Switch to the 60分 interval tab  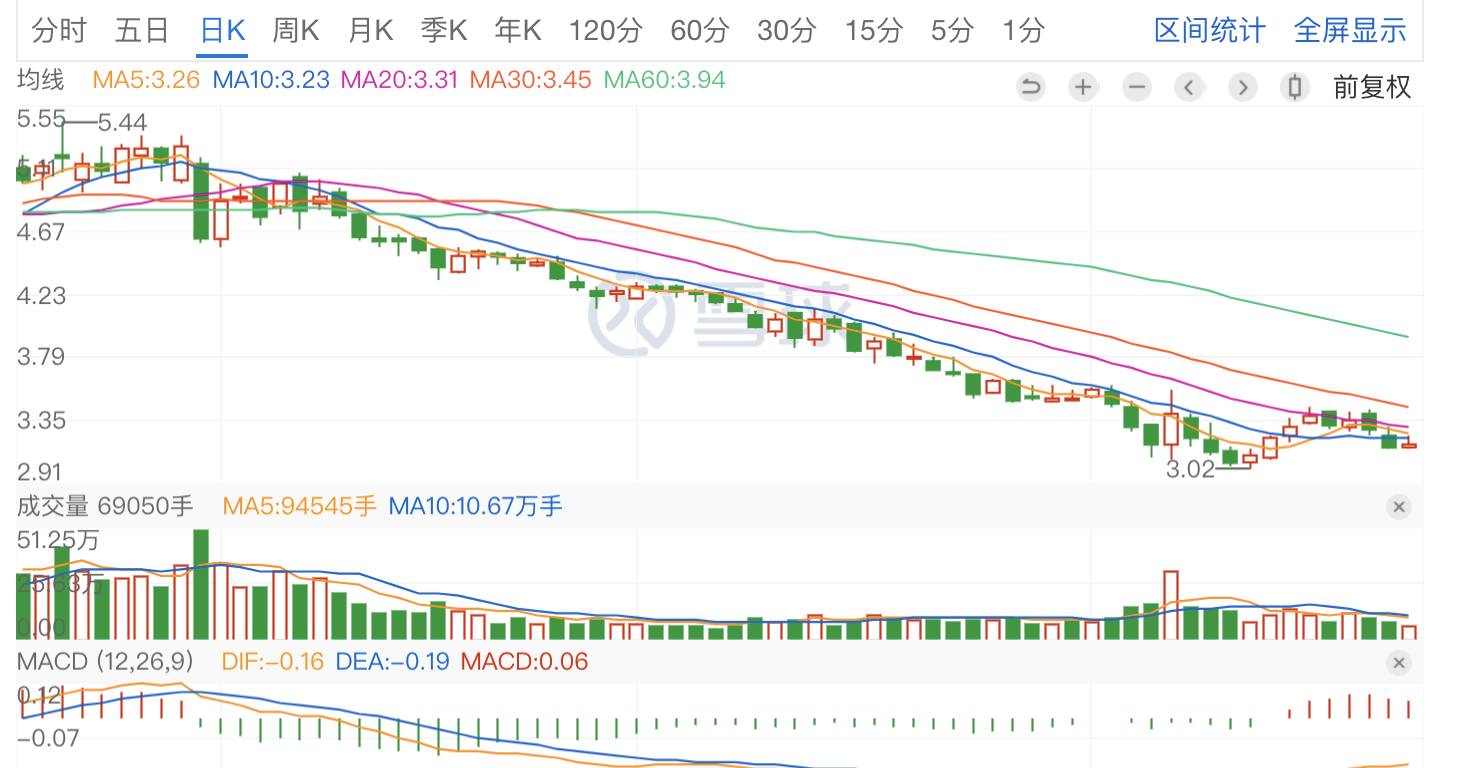pyautogui.click(x=700, y=31)
